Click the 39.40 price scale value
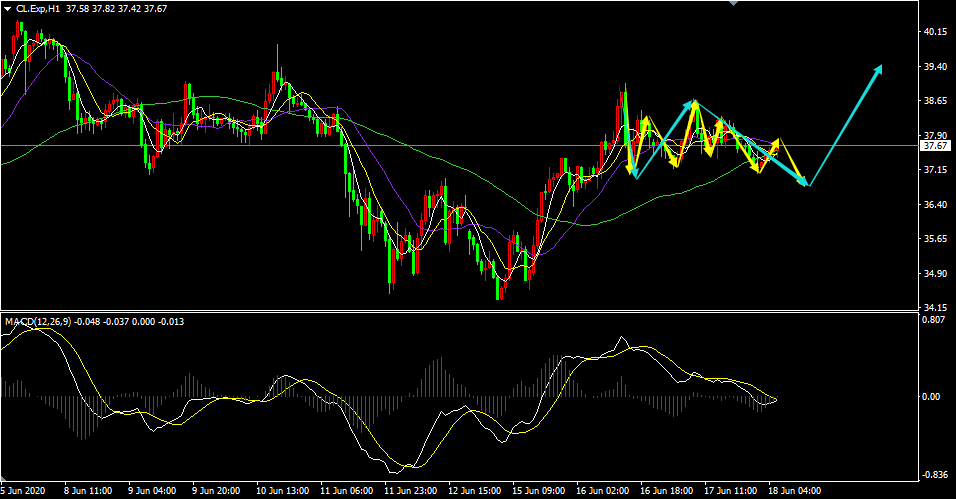The image size is (956, 499). [x=936, y=67]
